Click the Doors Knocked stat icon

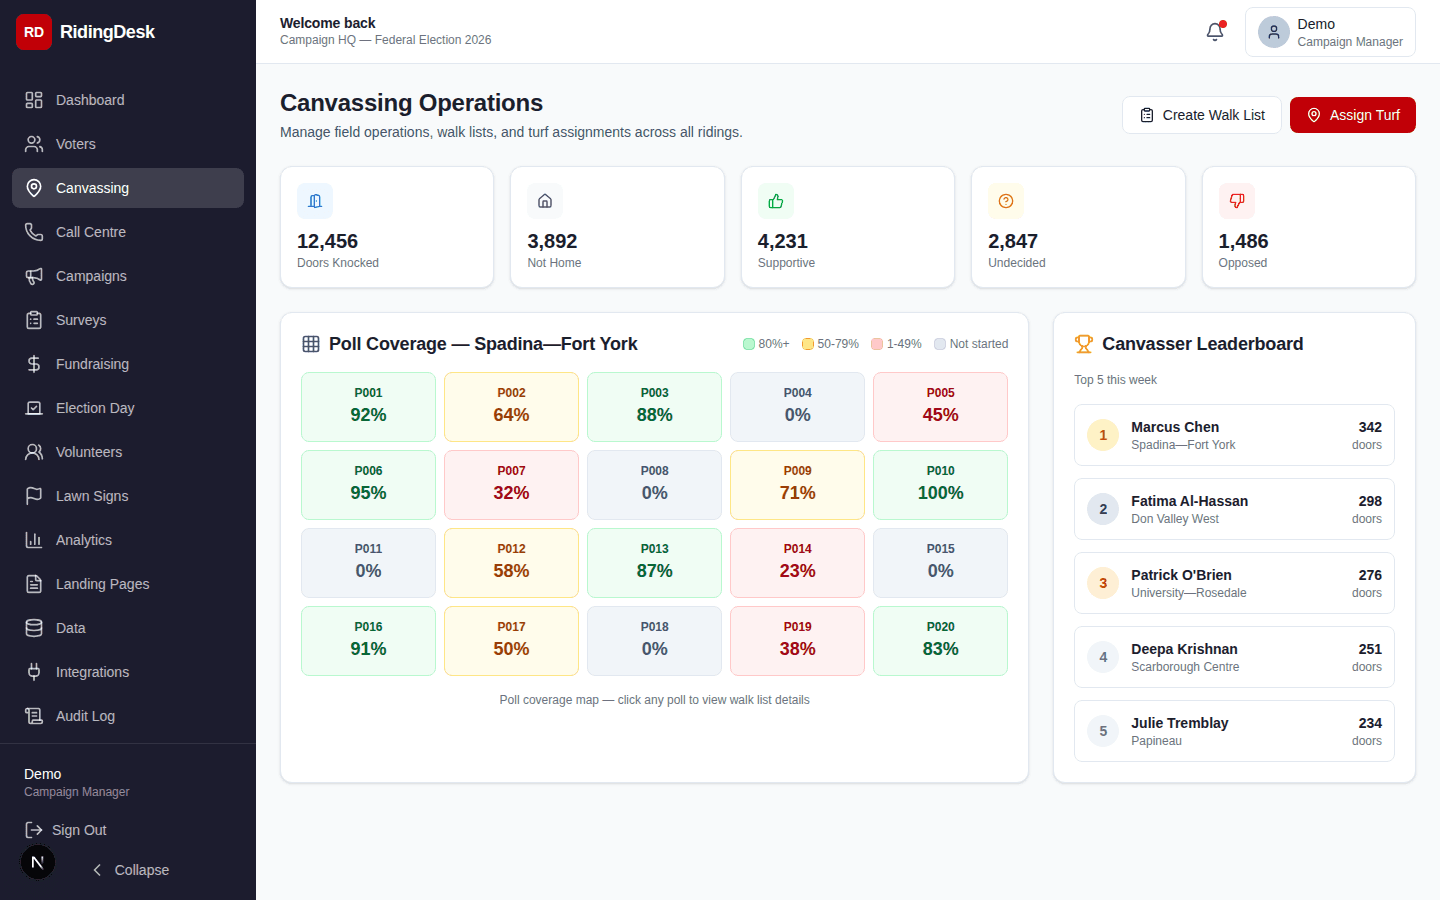(315, 201)
